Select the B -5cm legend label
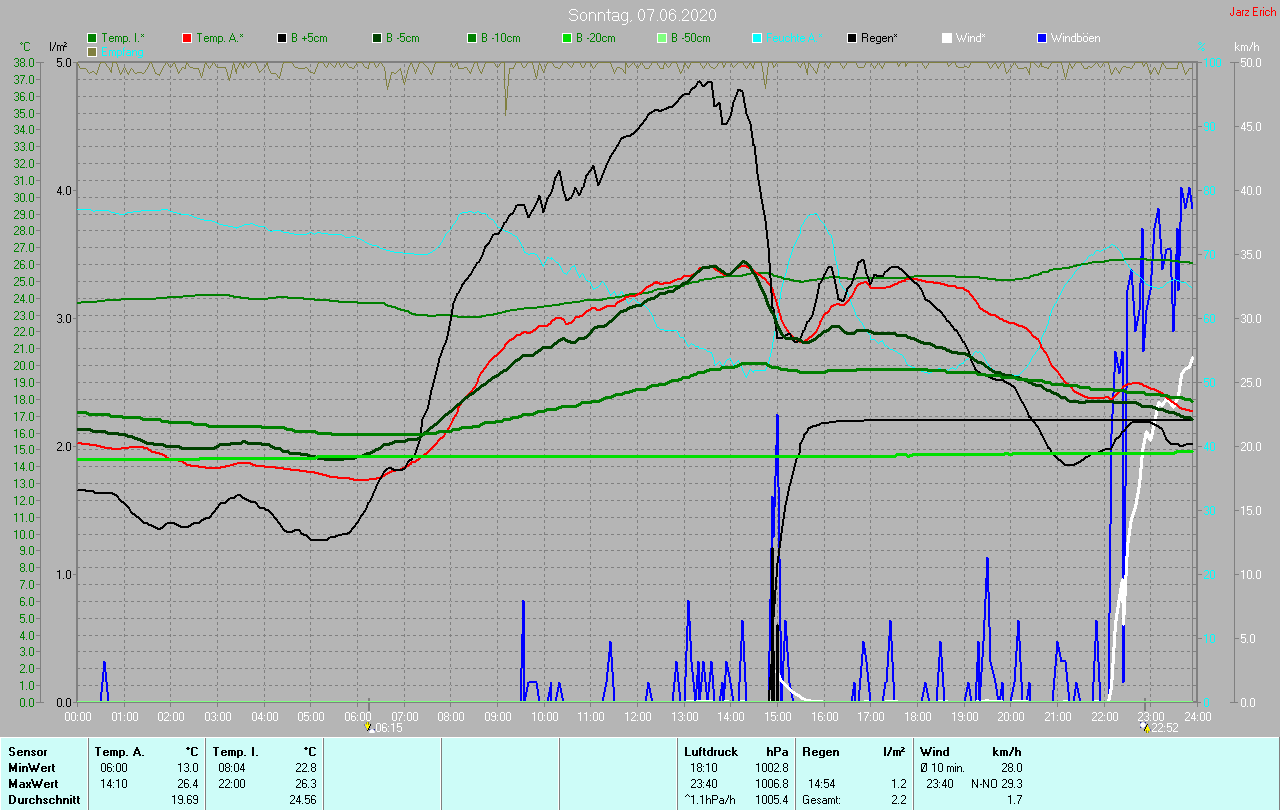The height and width of the screenshot is (810, 1280). [404, 38]
